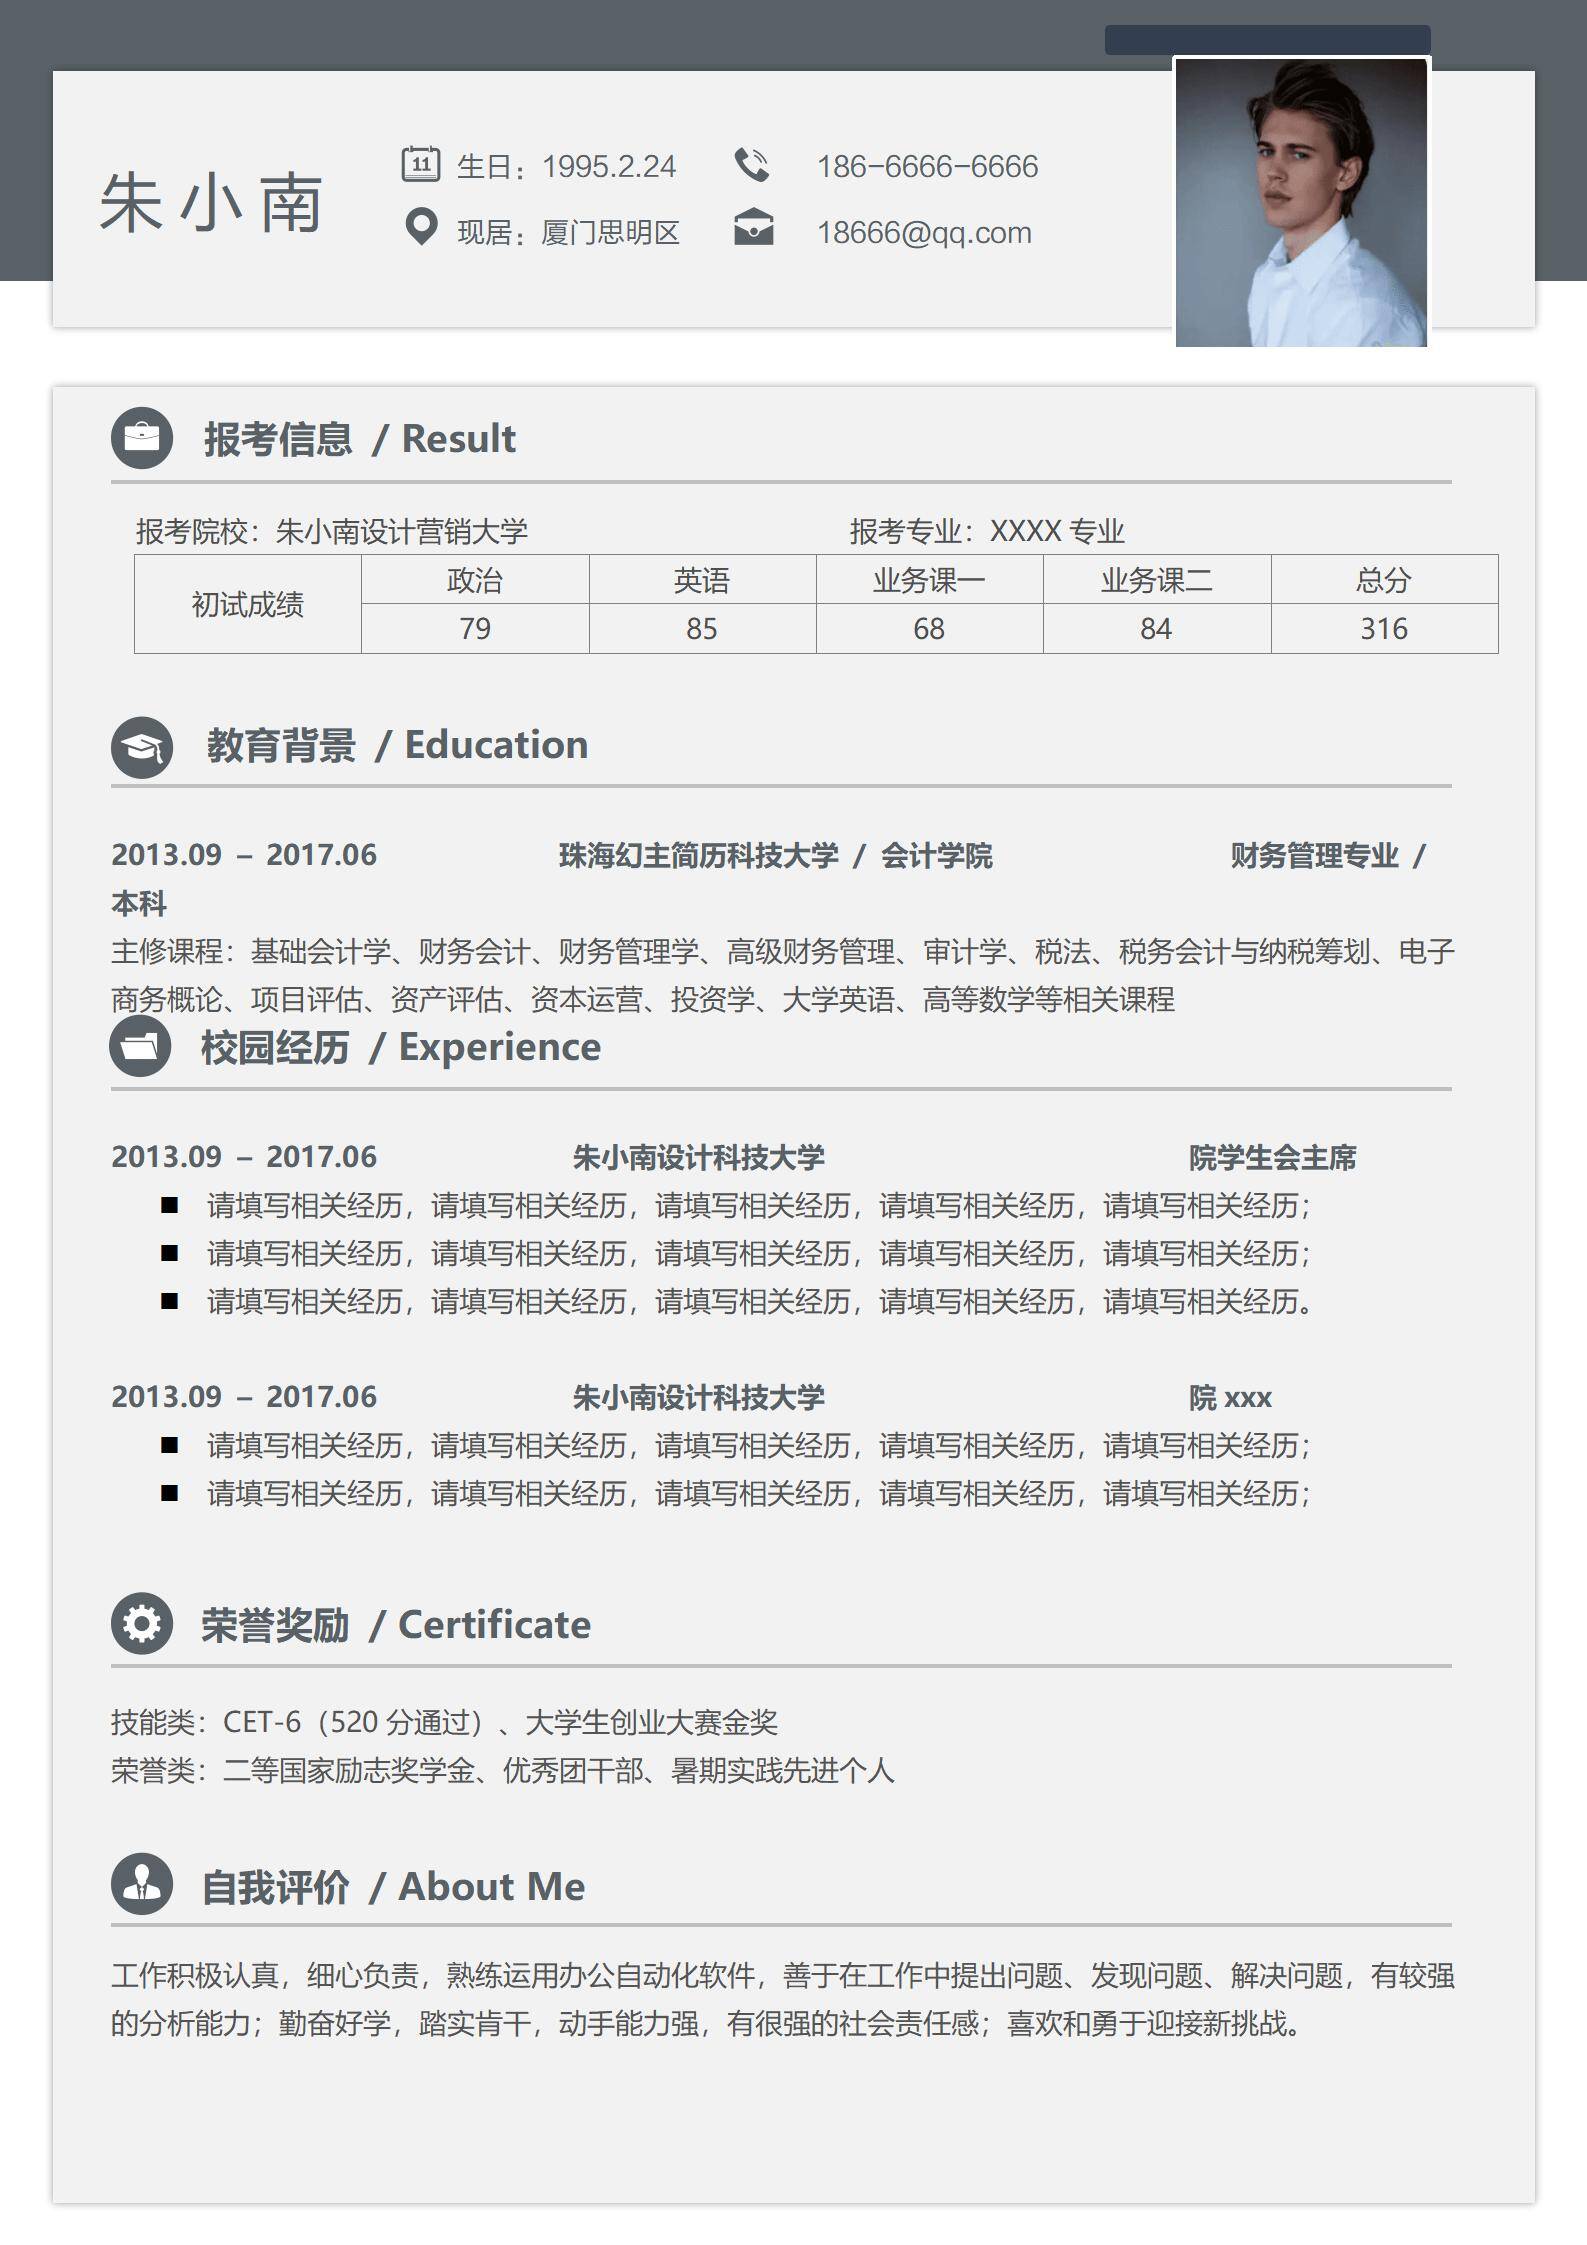Click the 院学生会主席 position title
This screenshot has width=1587, height=2245.
pyautogui.click(x=1272, y=1158)
